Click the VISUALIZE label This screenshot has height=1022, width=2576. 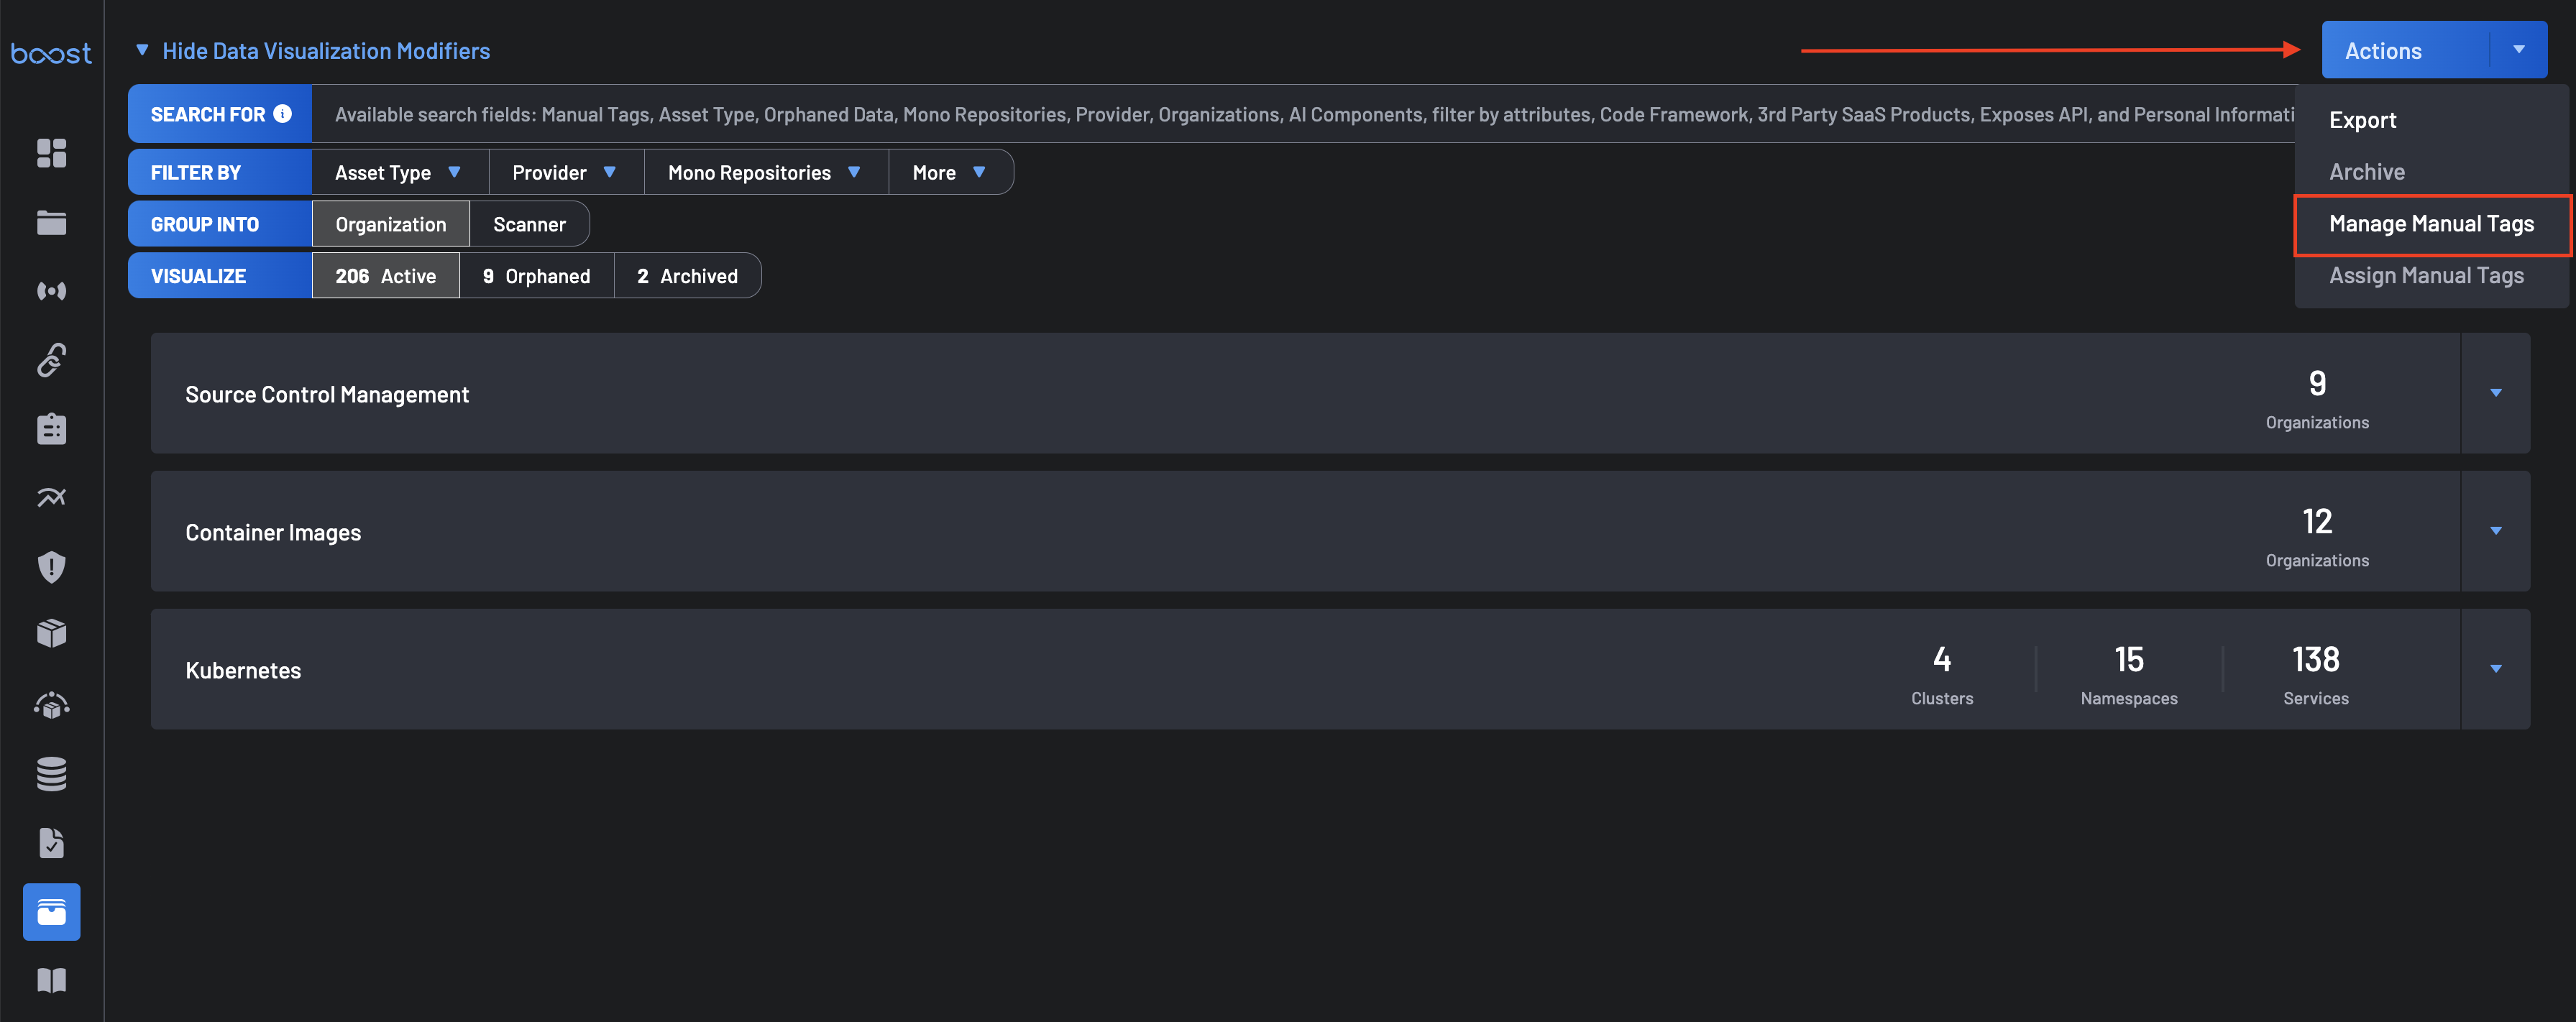tap(198, 276)
